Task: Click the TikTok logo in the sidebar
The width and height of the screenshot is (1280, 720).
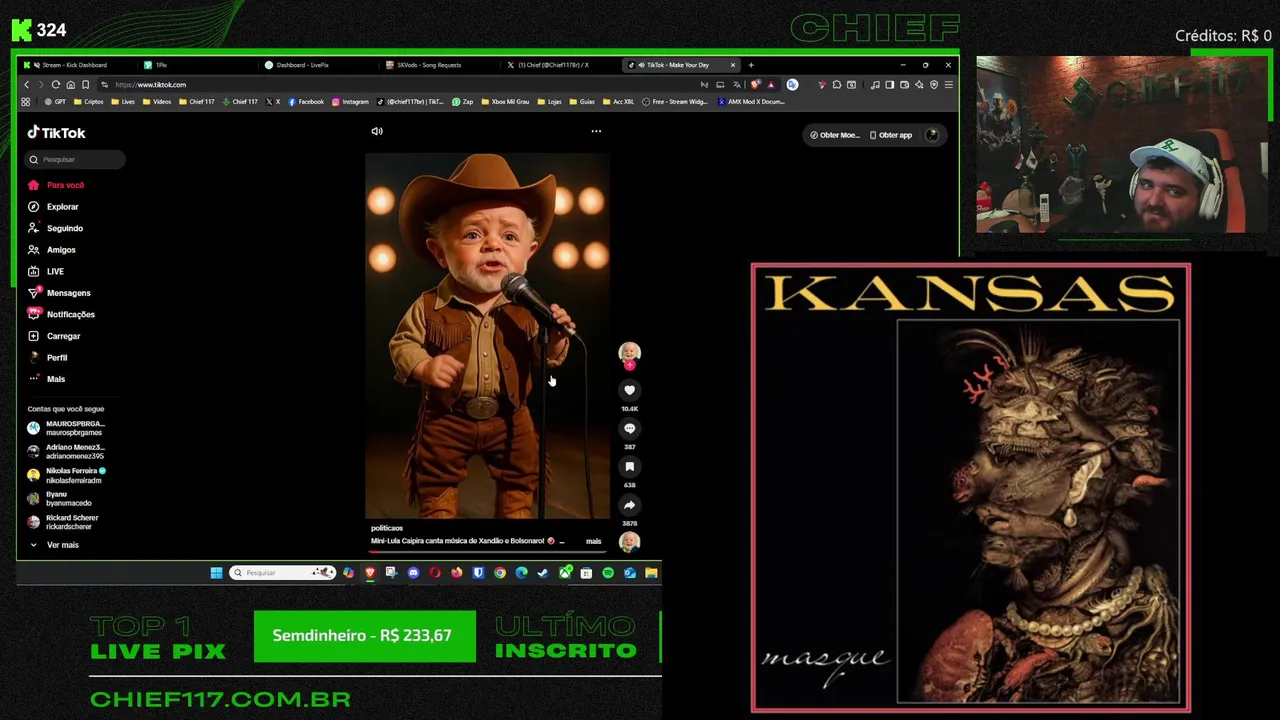Action: click(x=56, y=133)
